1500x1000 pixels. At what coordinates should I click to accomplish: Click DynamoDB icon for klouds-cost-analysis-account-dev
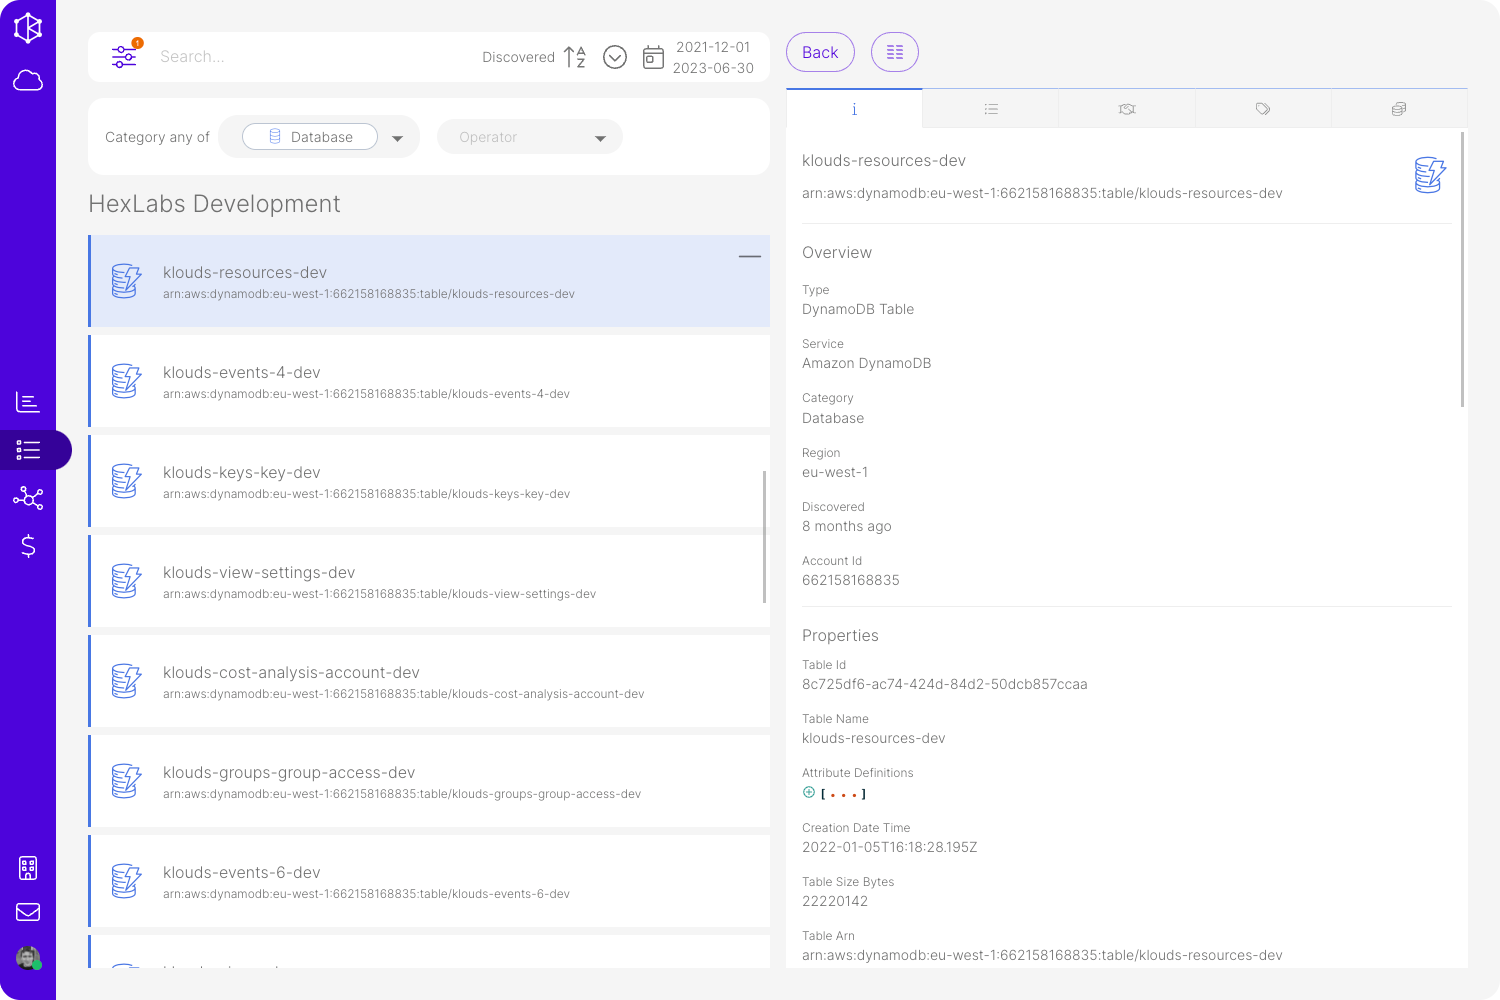pos(126,681)
